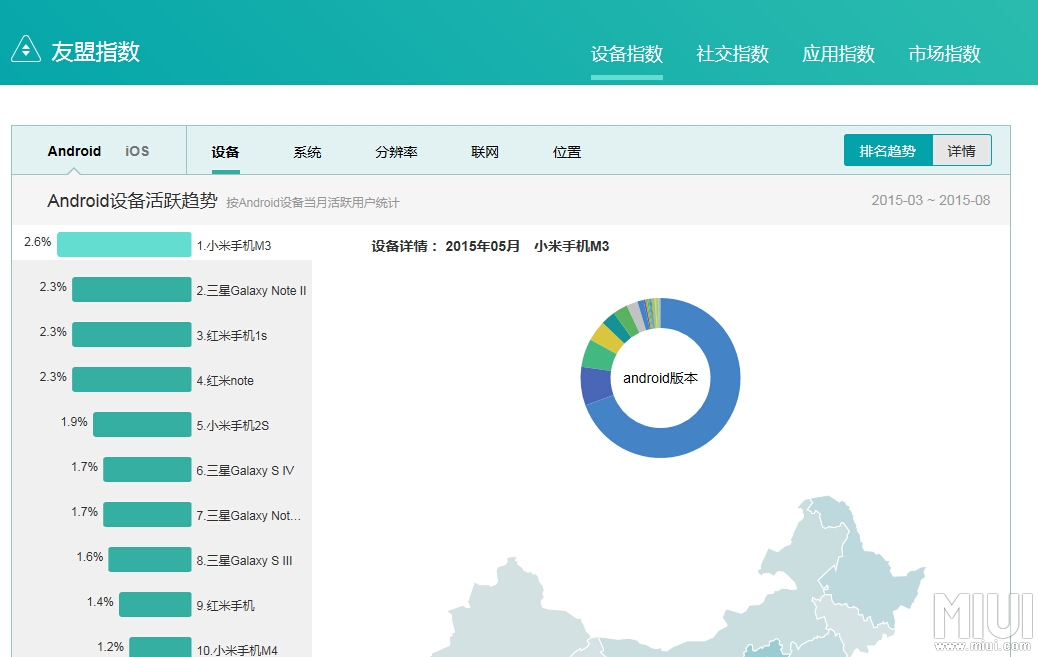Select 应用指数 in the top navigation

(x=838, y=54)
